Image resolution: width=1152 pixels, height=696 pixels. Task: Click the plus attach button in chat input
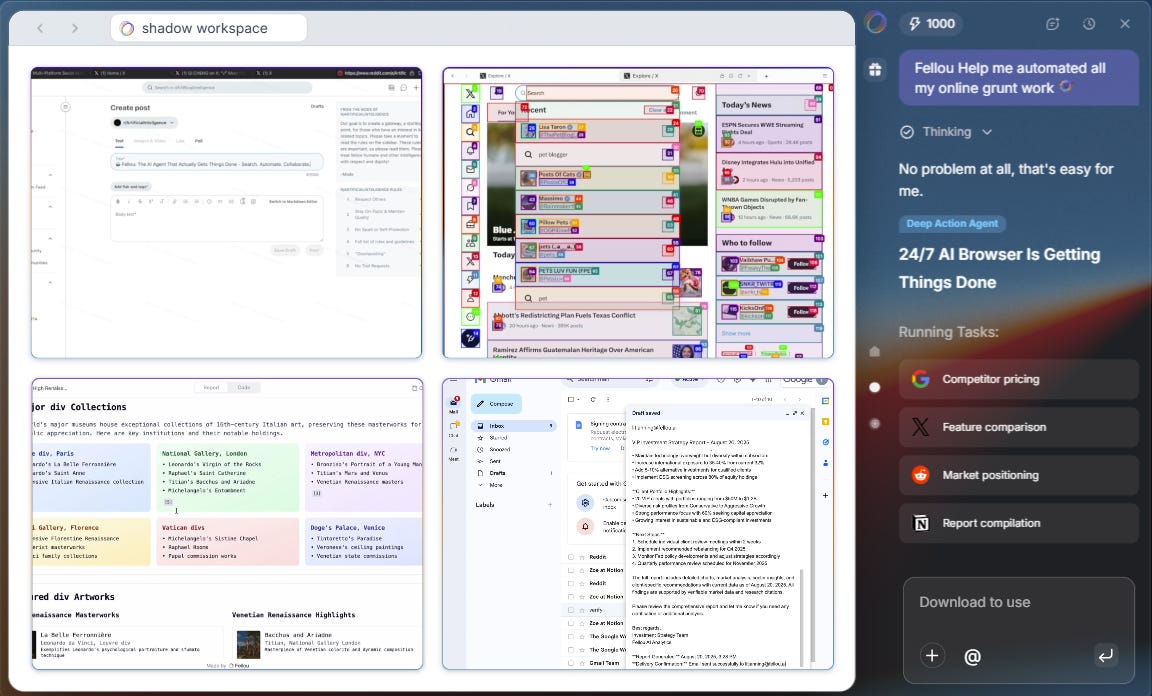932,656
